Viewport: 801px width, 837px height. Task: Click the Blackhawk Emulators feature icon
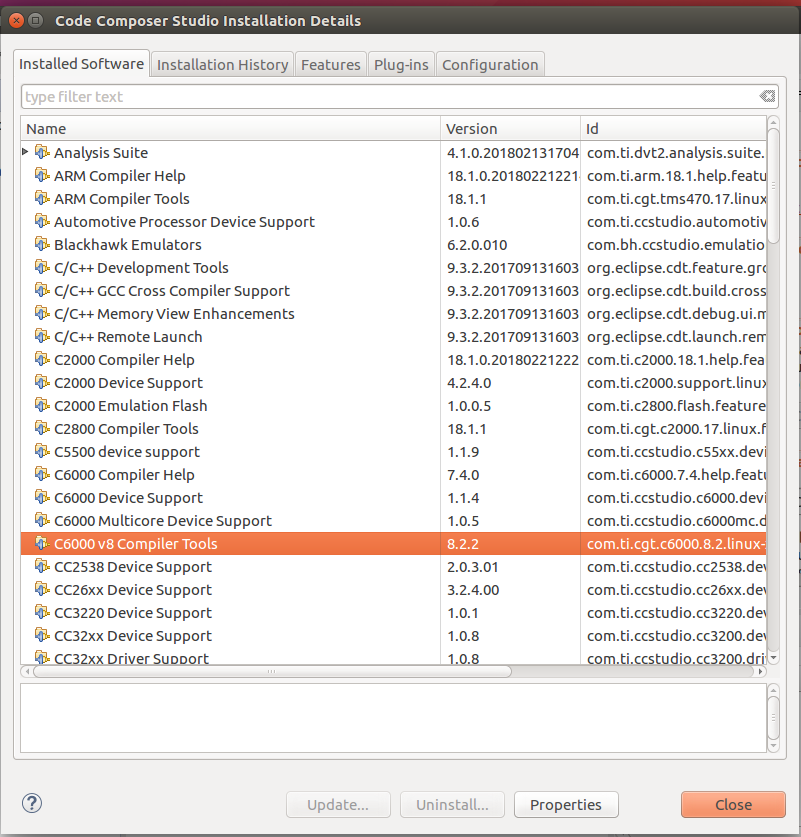(x=42, y=244)
